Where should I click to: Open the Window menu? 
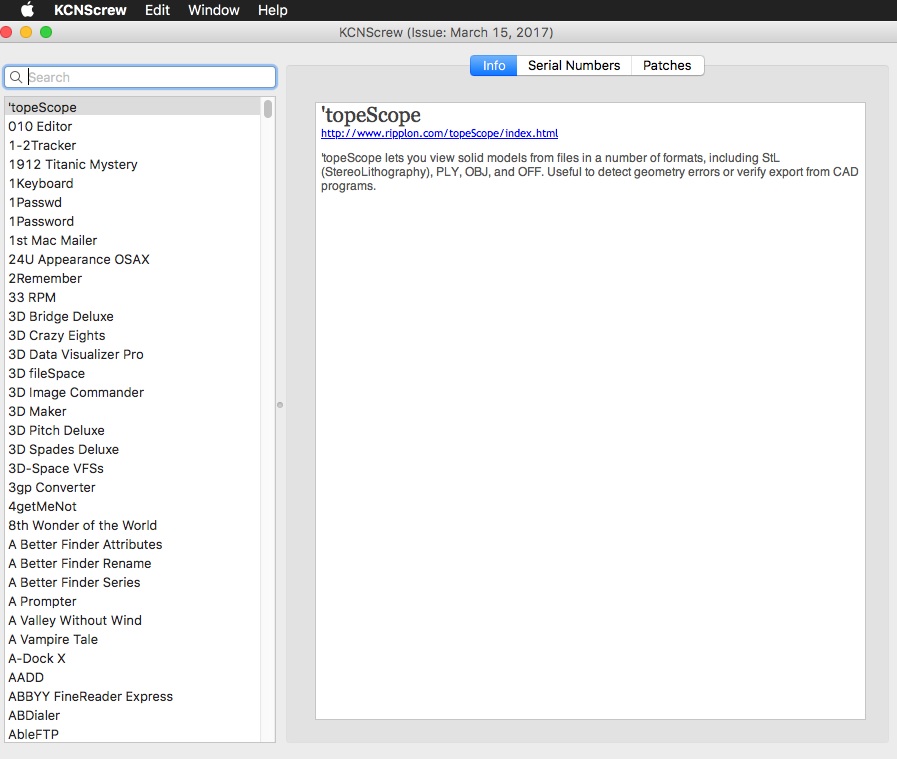tap(213, 10)
